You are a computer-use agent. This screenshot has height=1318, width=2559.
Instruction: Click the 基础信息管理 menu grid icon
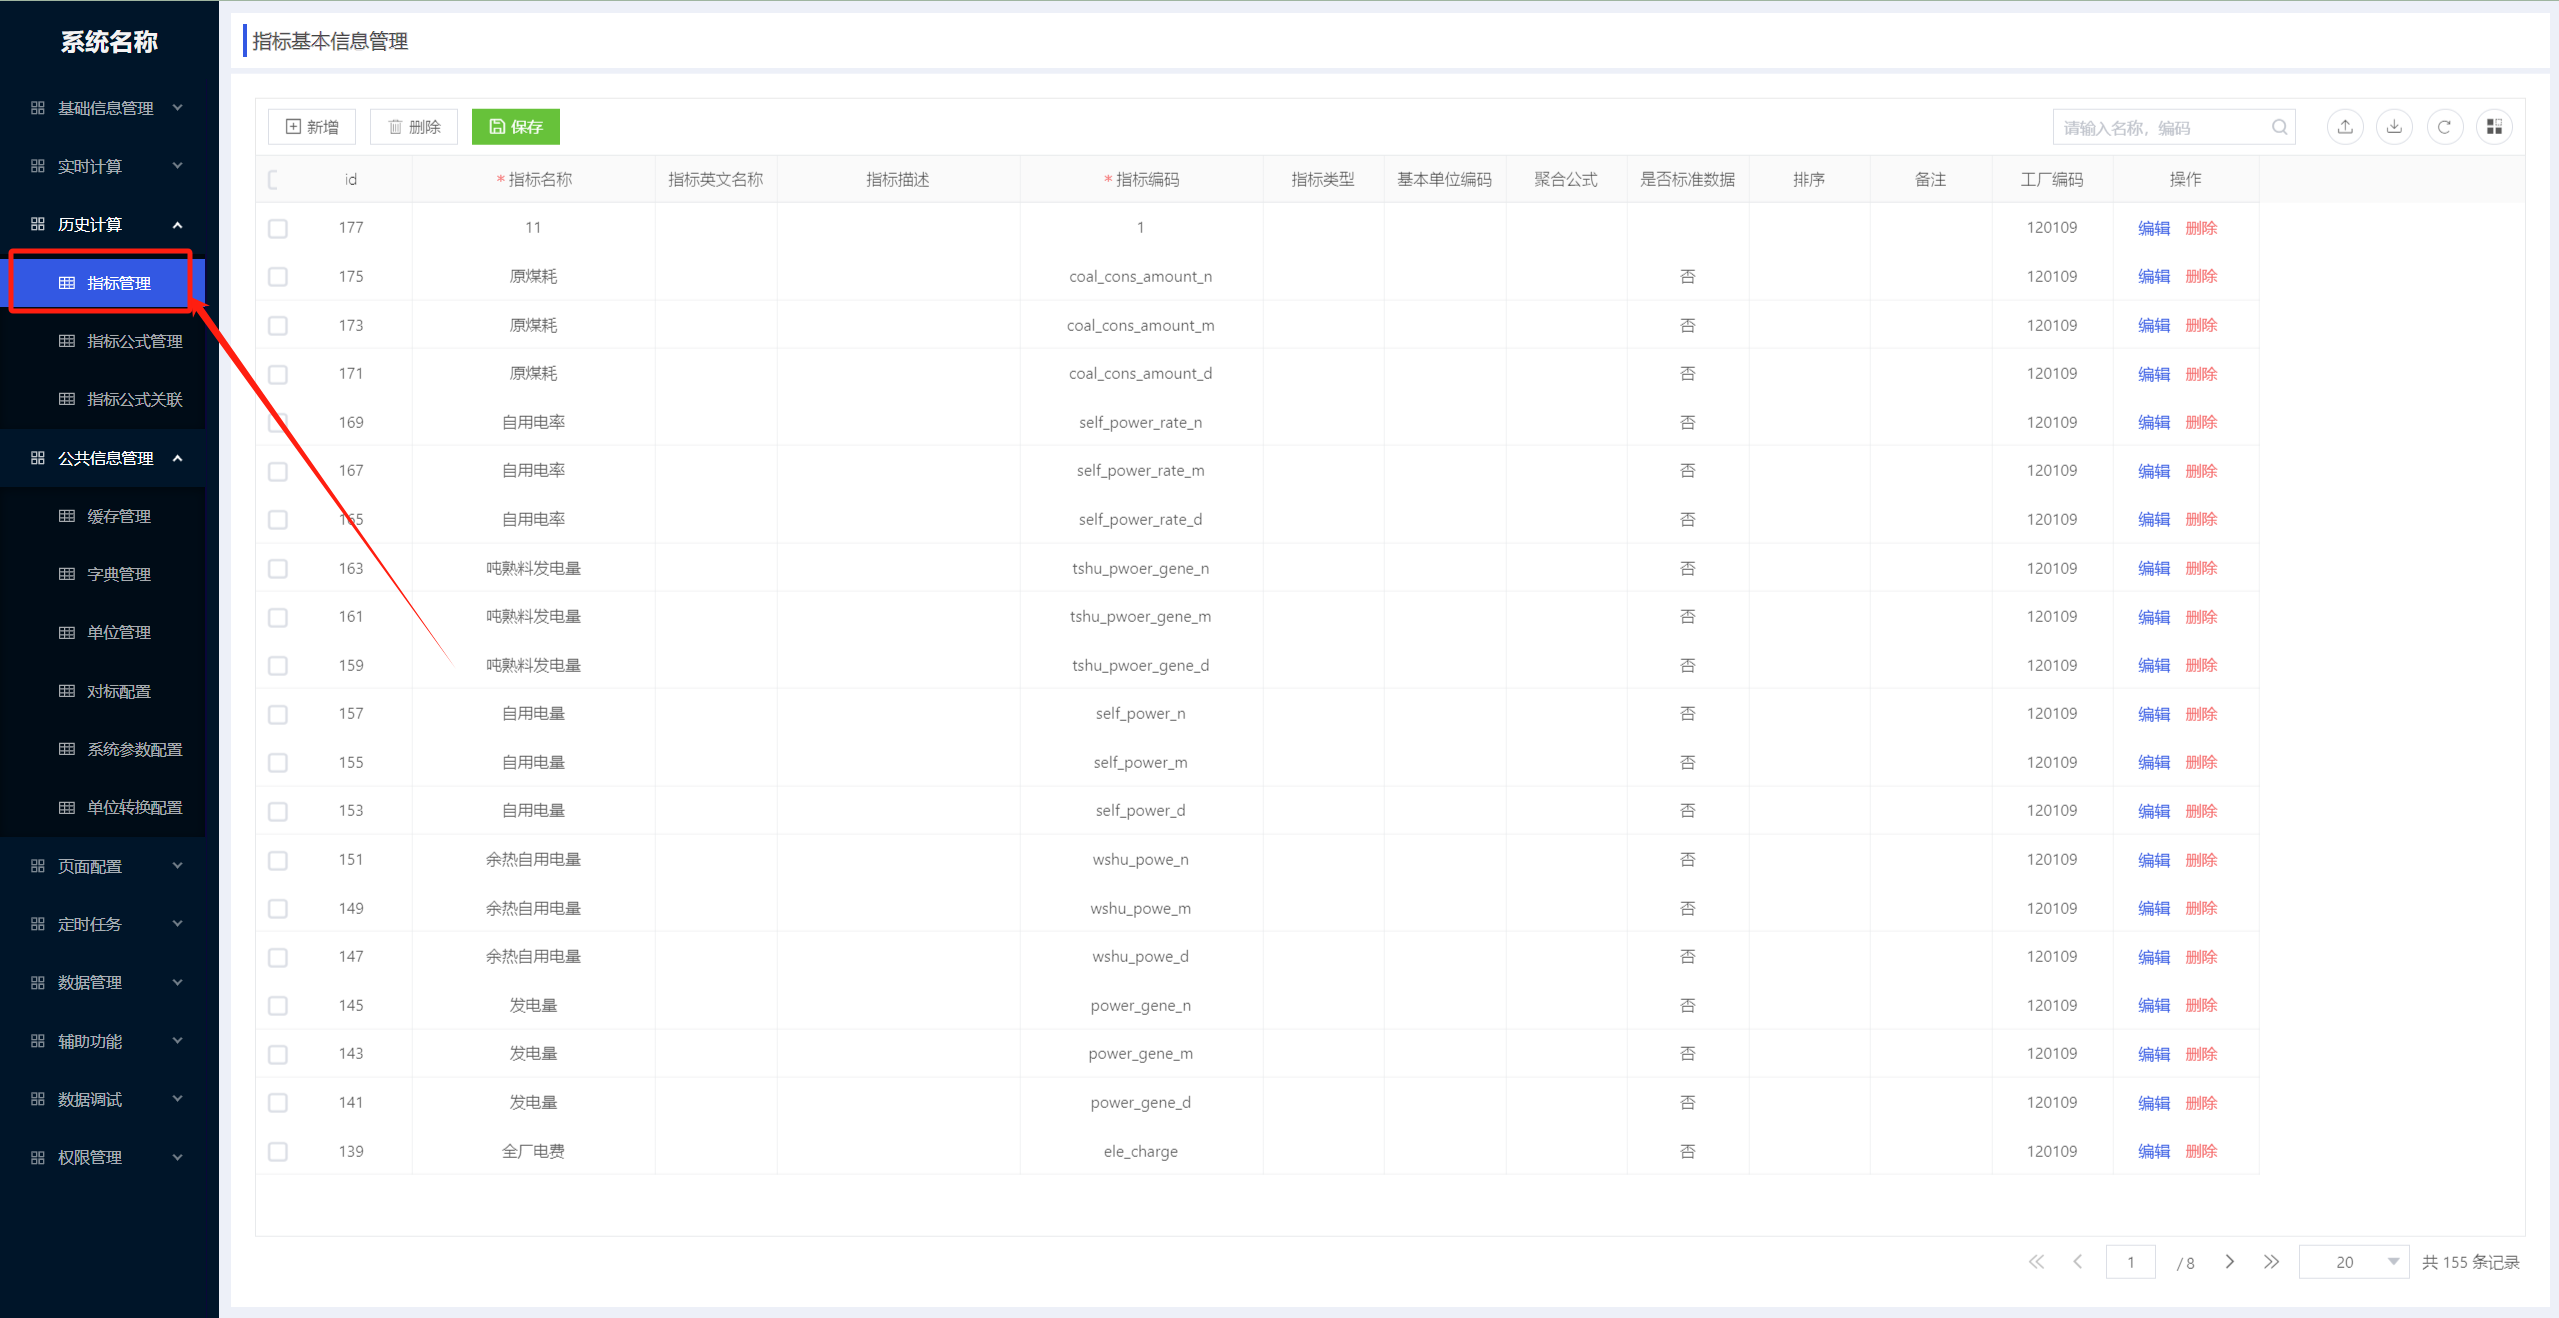pos(38,108)
